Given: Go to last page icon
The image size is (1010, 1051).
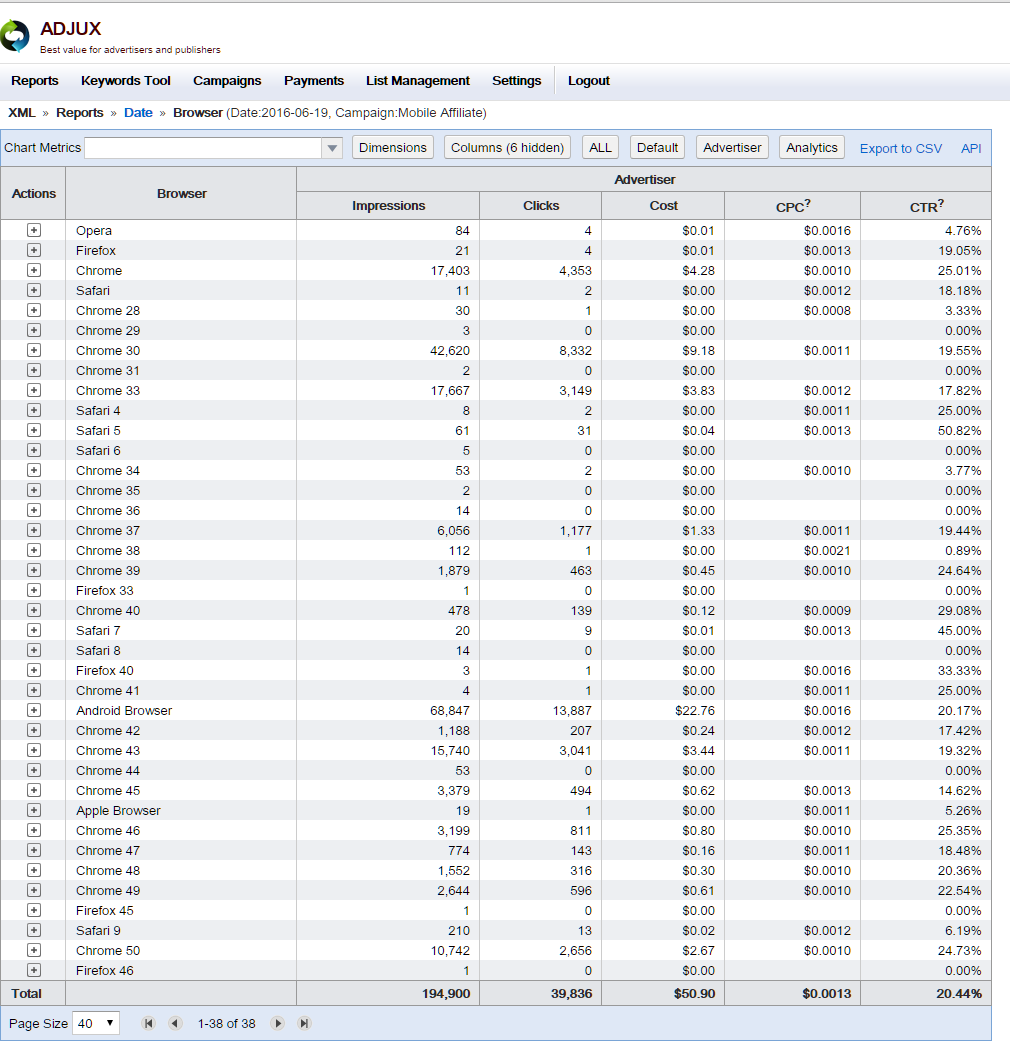Looking at the screenshot, I should pyautogui.click(x=304, y=1023).
